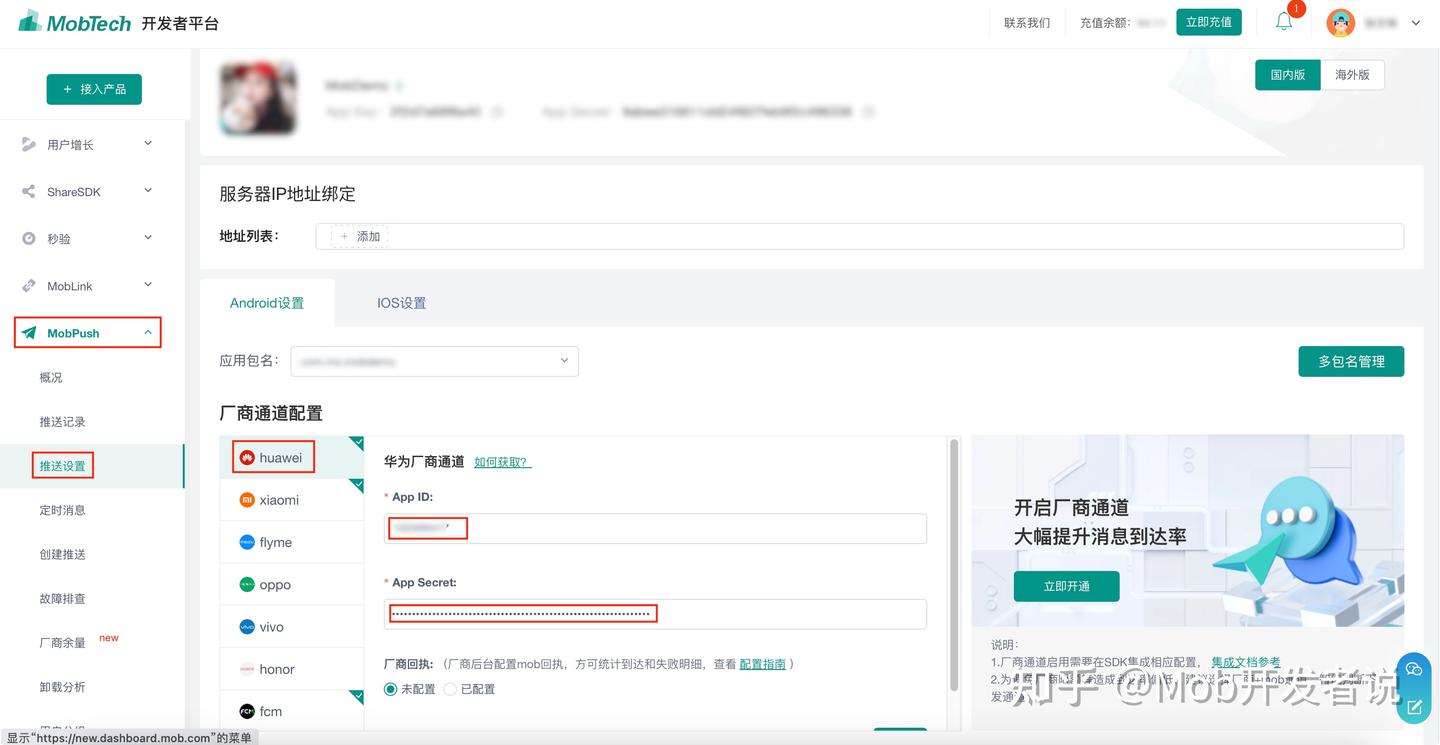Open the floating customer chat icon

pyautogui.click(x=1413, y=669)
